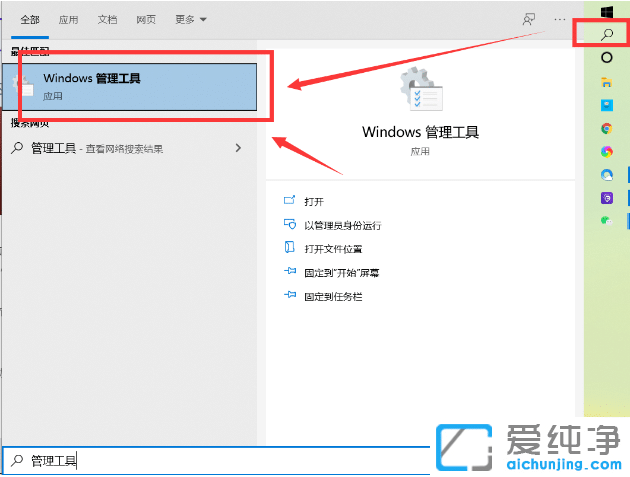
Task: Click the feedback person icon in search header
Action: click(x=528, y=19)
